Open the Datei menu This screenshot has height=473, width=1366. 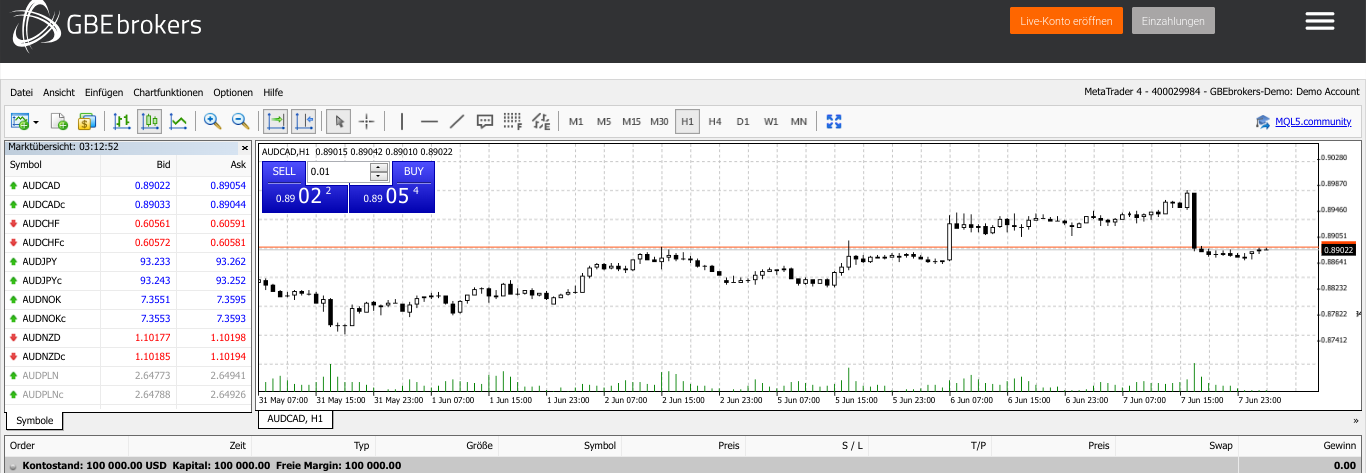tap(21, 92)
